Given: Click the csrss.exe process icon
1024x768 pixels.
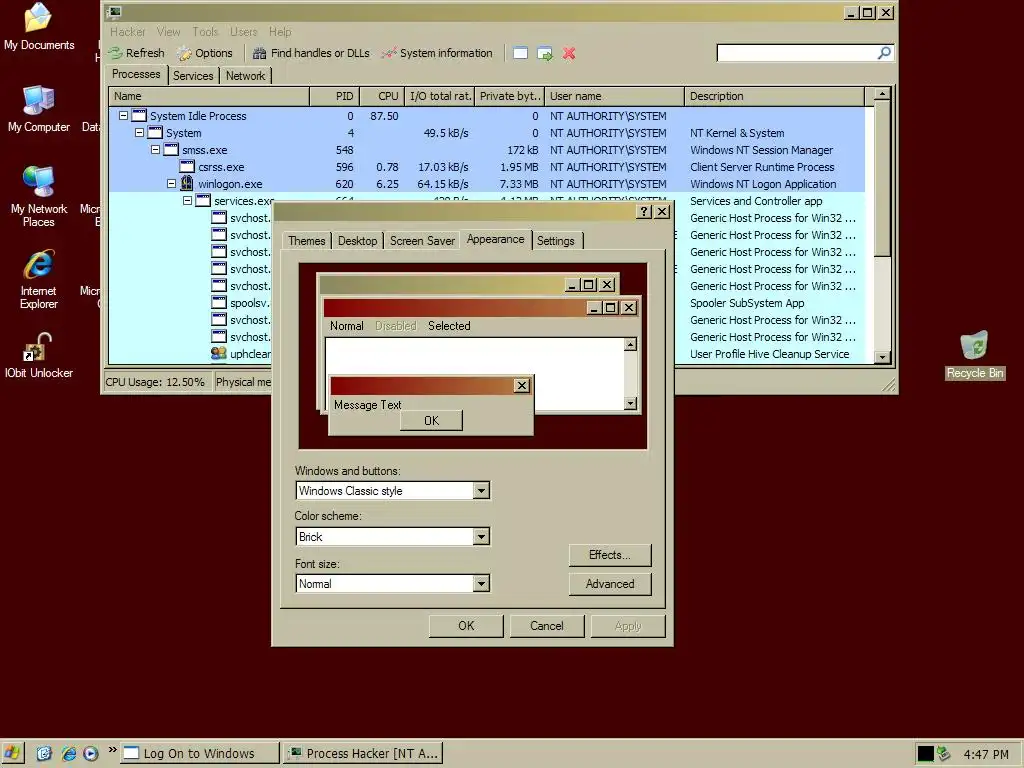Looking at the screenshot, I should pyautogui.click(x=187, y=167).
